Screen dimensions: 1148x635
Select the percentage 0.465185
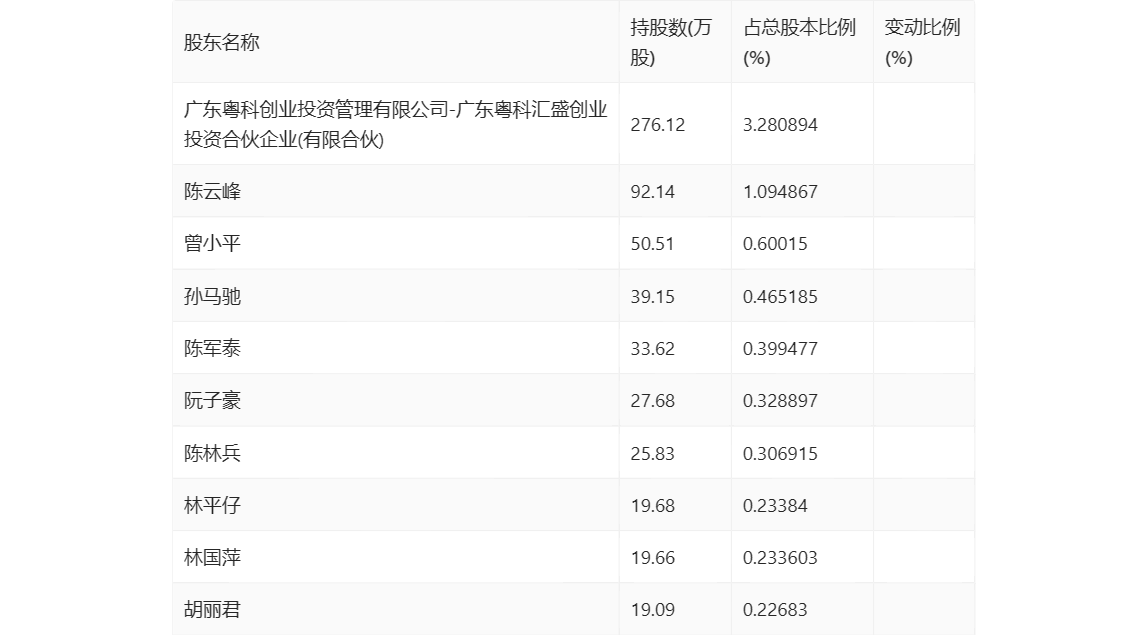click(x=780, y=296)
